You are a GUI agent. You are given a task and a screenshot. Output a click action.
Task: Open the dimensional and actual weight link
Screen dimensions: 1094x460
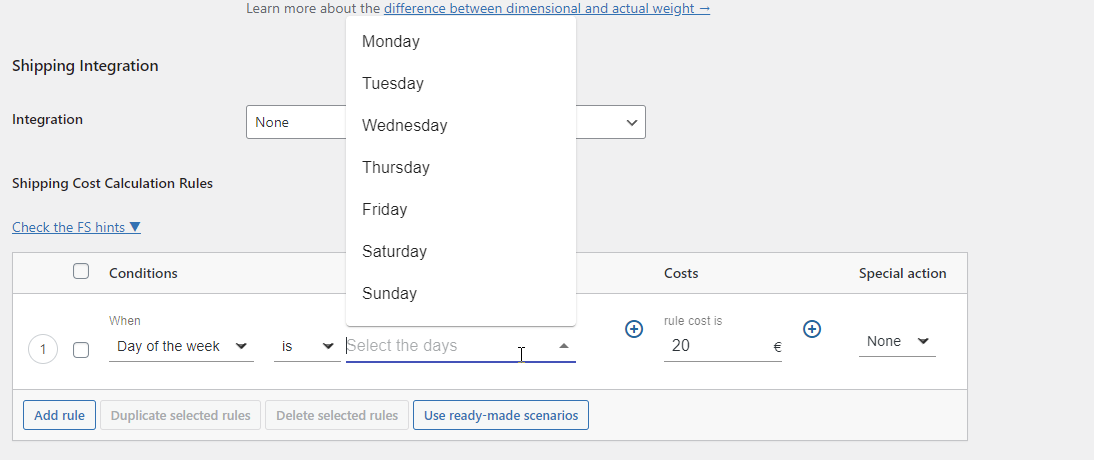[547, 8]
